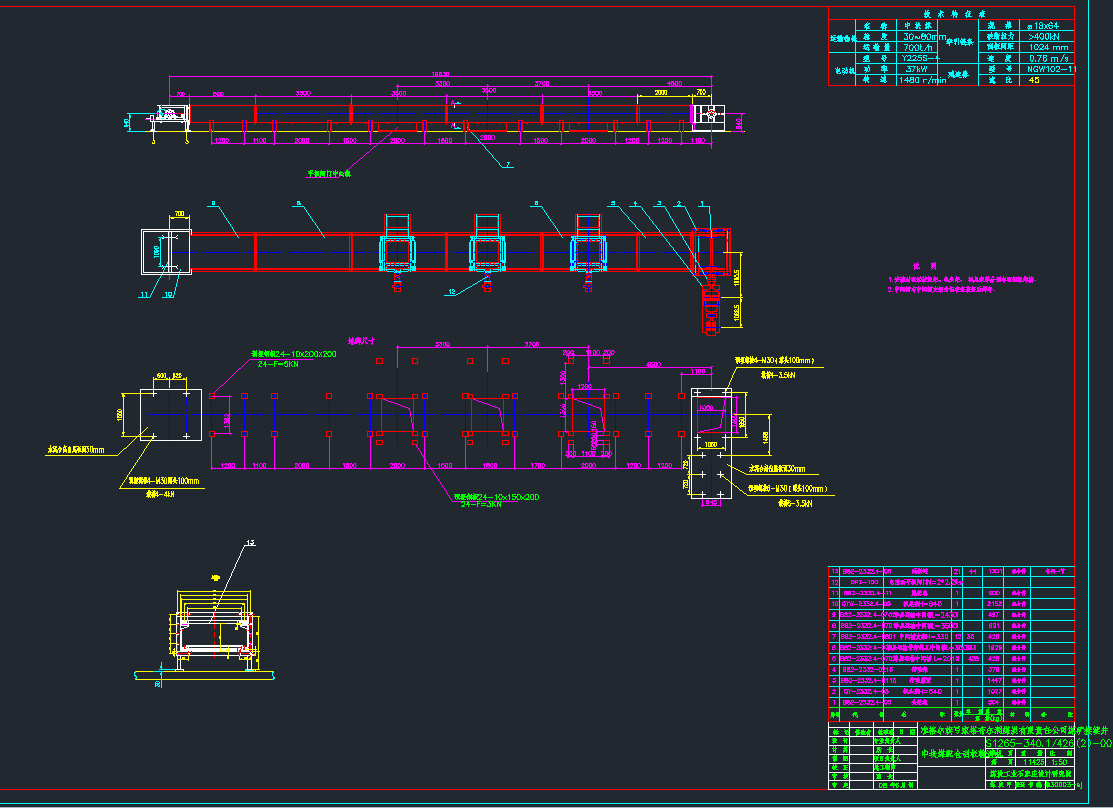Click the green 24-F=3KN annotation

(x=483, y=505)
